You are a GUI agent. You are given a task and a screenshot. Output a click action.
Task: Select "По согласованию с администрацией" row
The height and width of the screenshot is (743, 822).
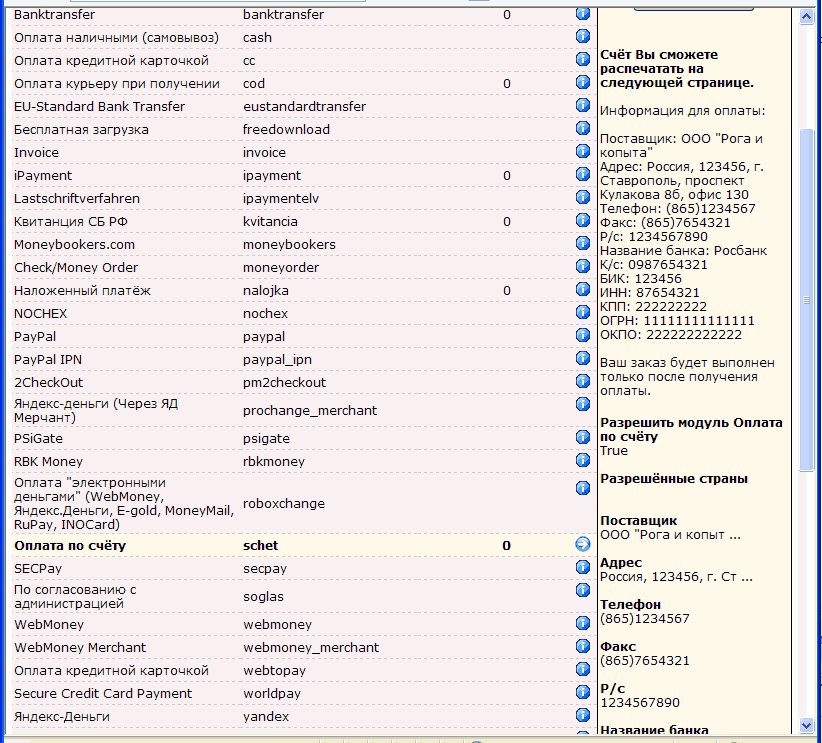click(x=304, y=597)
